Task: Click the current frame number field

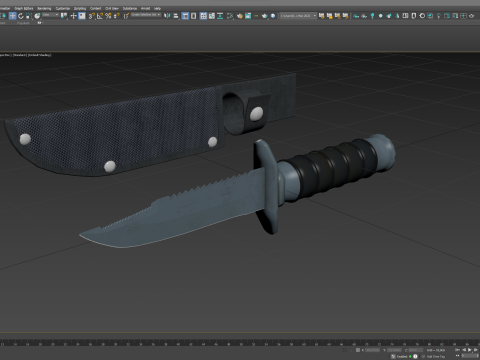Action: [470, 356]
